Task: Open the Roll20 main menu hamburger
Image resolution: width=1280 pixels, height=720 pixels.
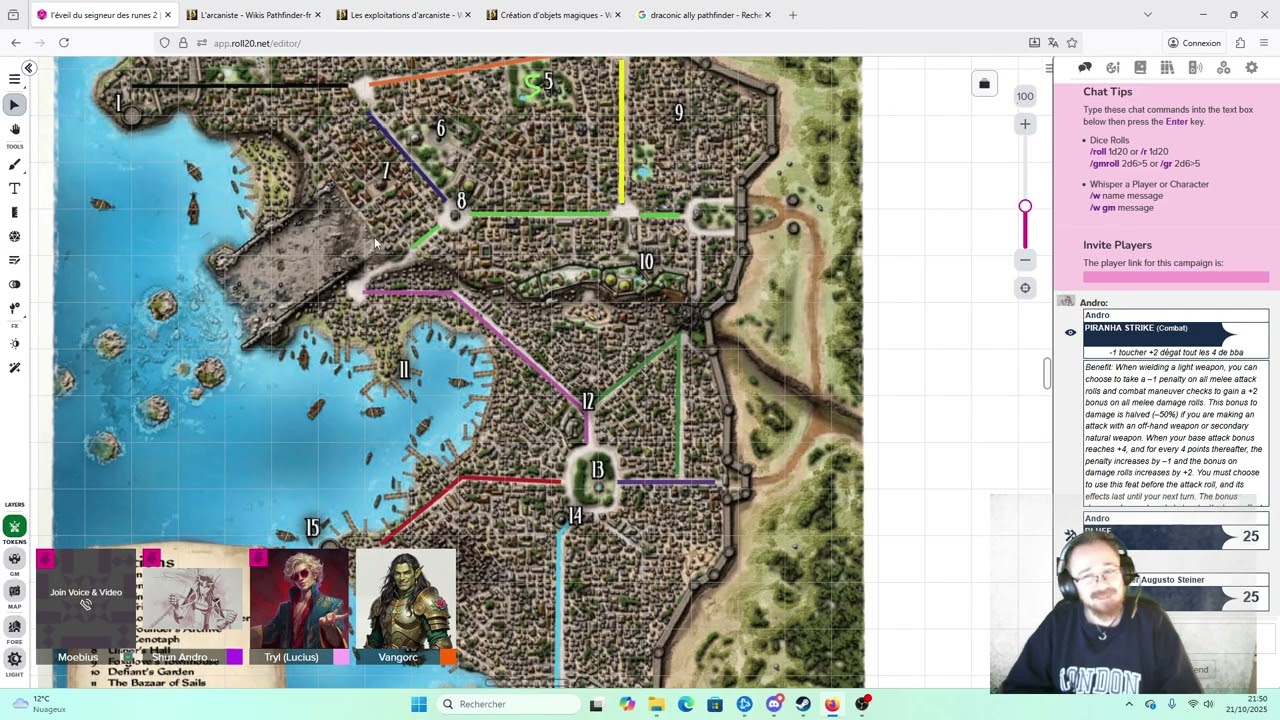Action: pos(14,79)
